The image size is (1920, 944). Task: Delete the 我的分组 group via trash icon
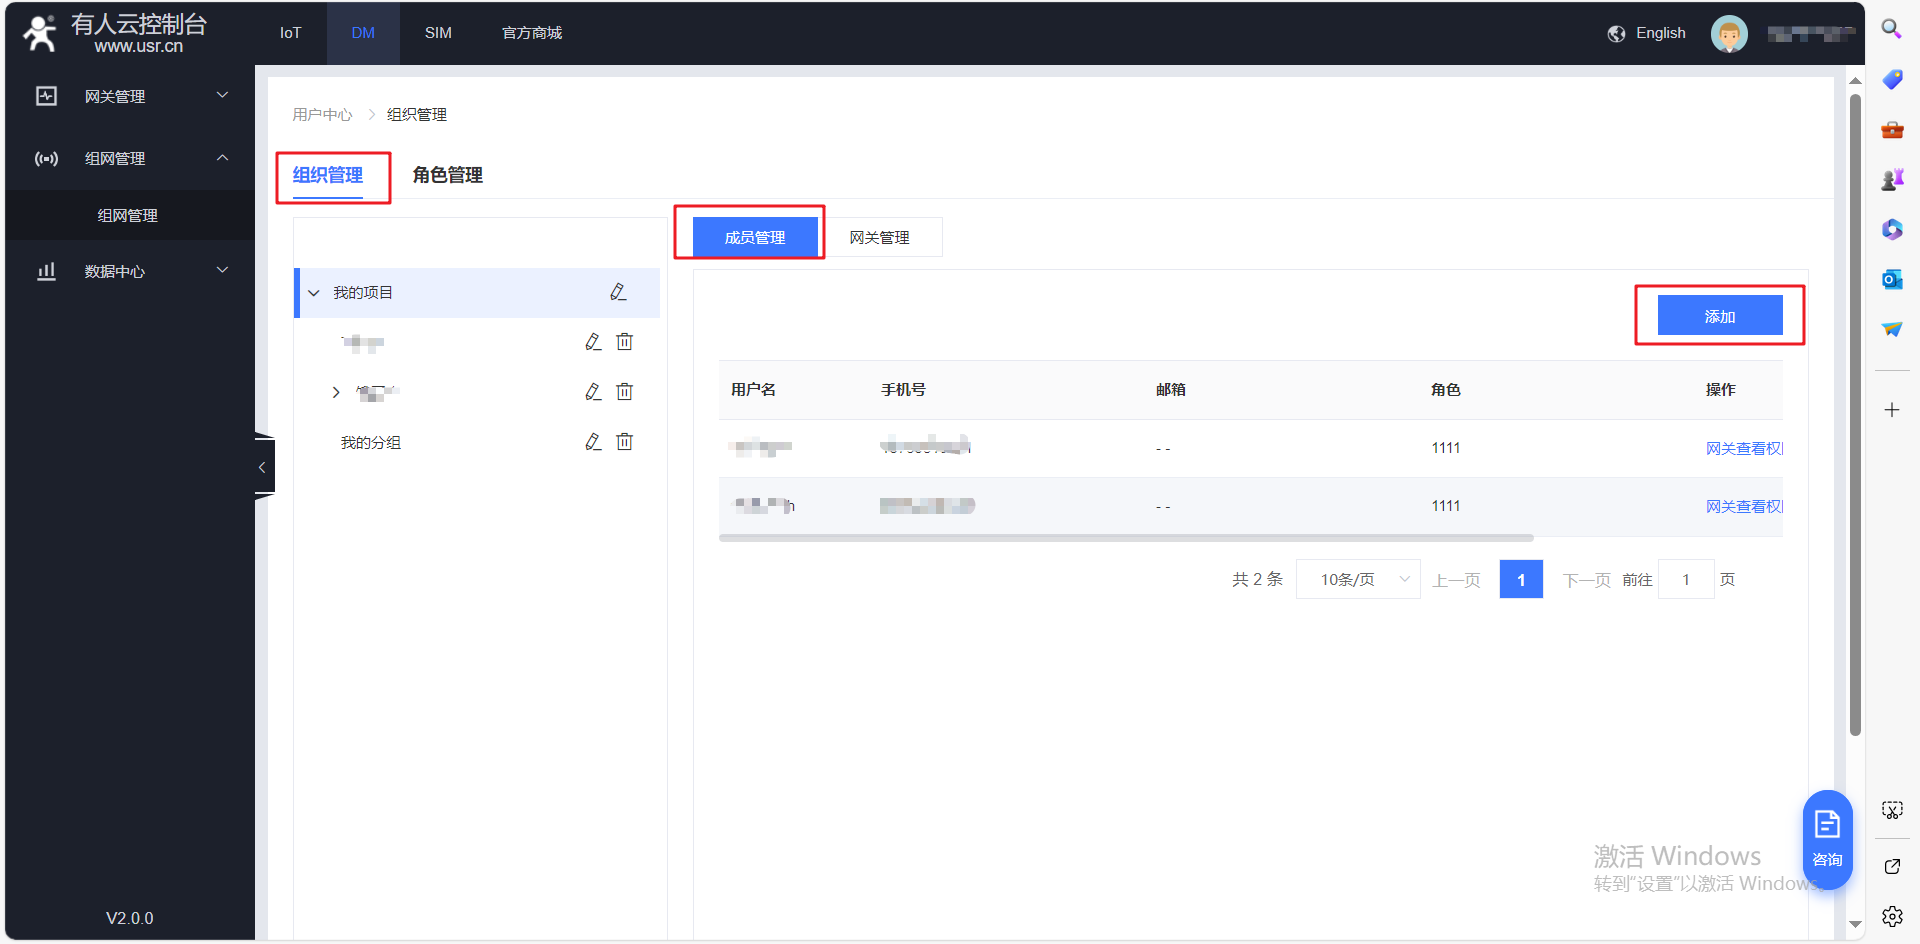click(625, 442)
